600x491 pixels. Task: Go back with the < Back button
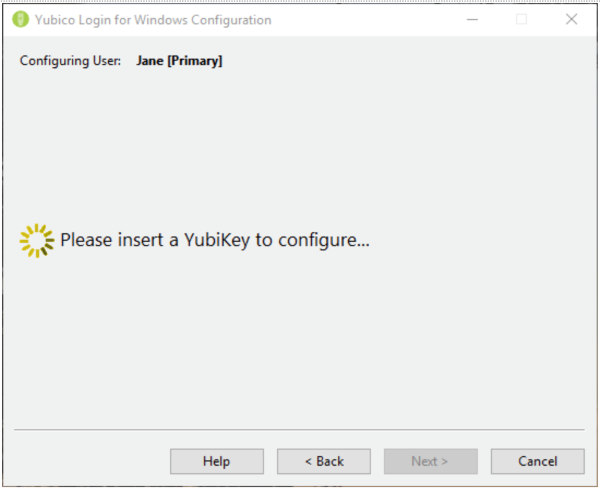pyautogui.click(x=323, y=461)
